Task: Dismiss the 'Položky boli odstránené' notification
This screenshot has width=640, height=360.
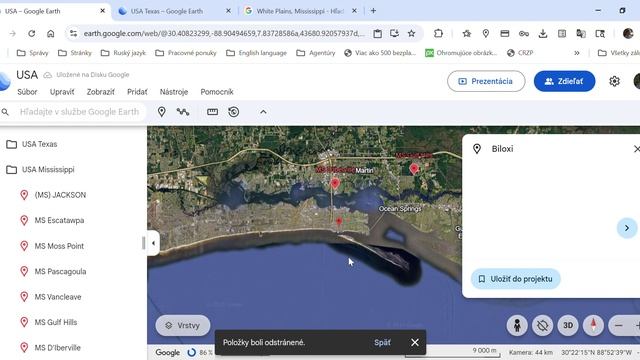Action: (415, 342)
